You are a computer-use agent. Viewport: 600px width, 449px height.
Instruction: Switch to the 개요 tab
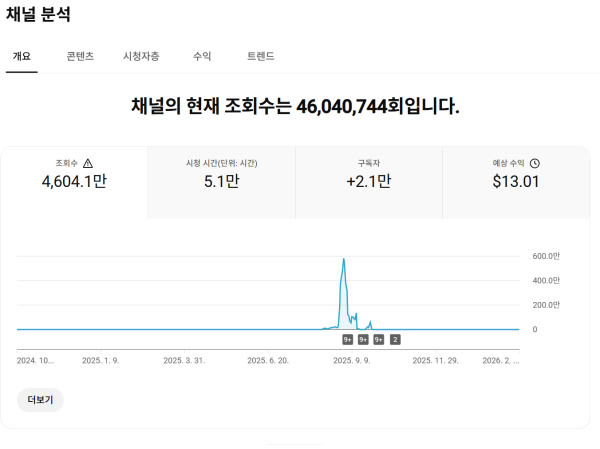(21, 57)
